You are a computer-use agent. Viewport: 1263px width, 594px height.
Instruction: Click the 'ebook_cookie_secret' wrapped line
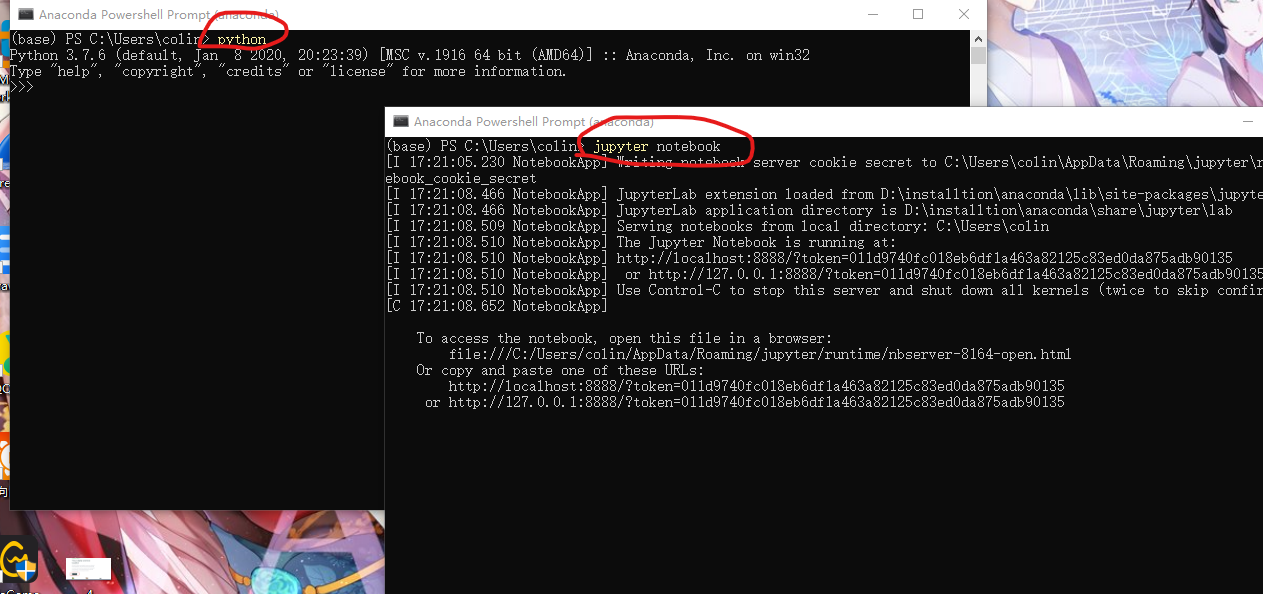tap(461, 178)
